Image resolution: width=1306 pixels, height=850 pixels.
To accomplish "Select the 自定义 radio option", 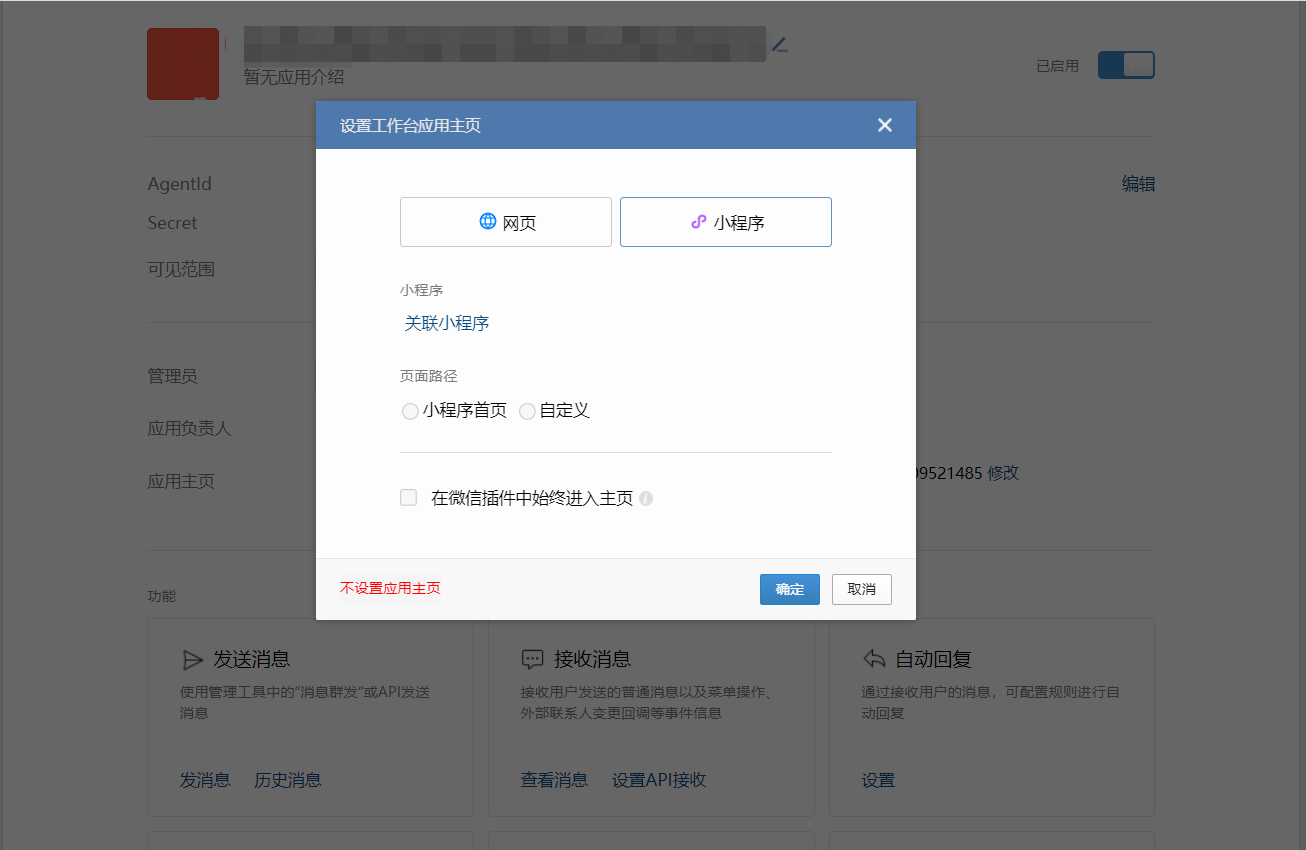I will pyautogui.click(x=527, y=410).
